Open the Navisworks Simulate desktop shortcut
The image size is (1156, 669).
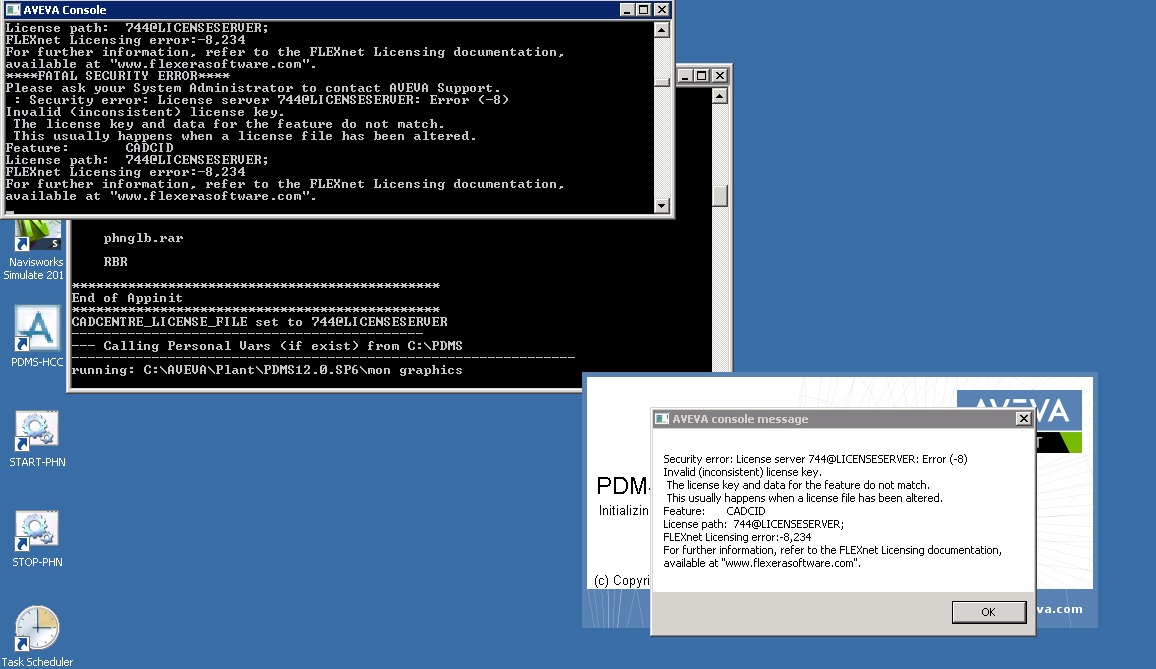(35, 249)
